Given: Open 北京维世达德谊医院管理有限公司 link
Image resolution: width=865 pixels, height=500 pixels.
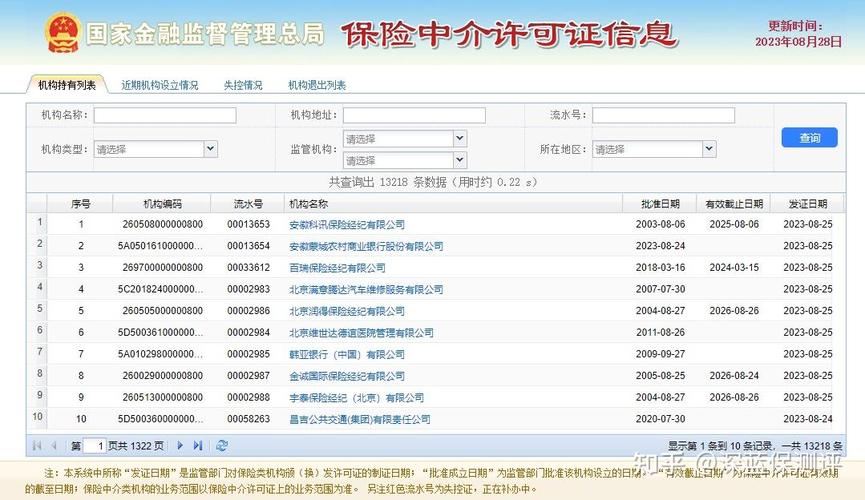Looking at the screenshot, I should (x=361, y=332).
